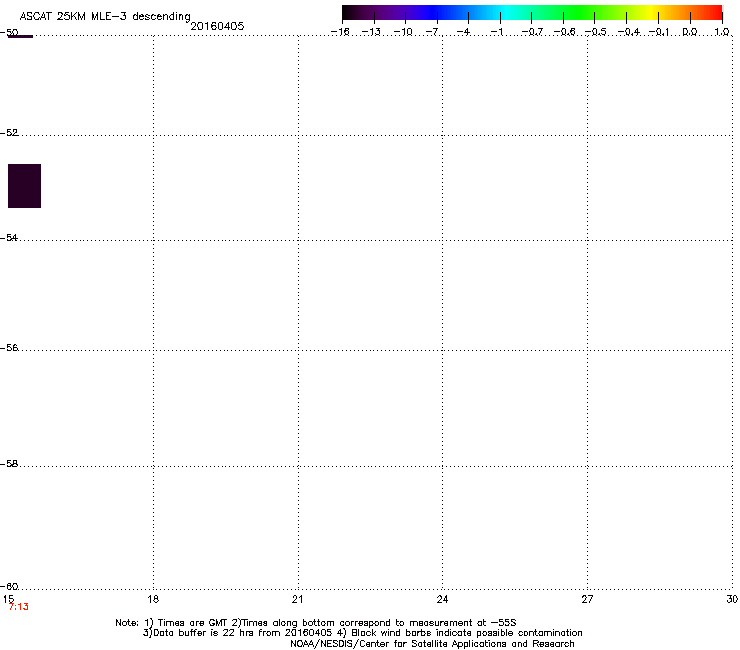
Task: Click the date label 20160405 in the title
Action: coord(217,26)
